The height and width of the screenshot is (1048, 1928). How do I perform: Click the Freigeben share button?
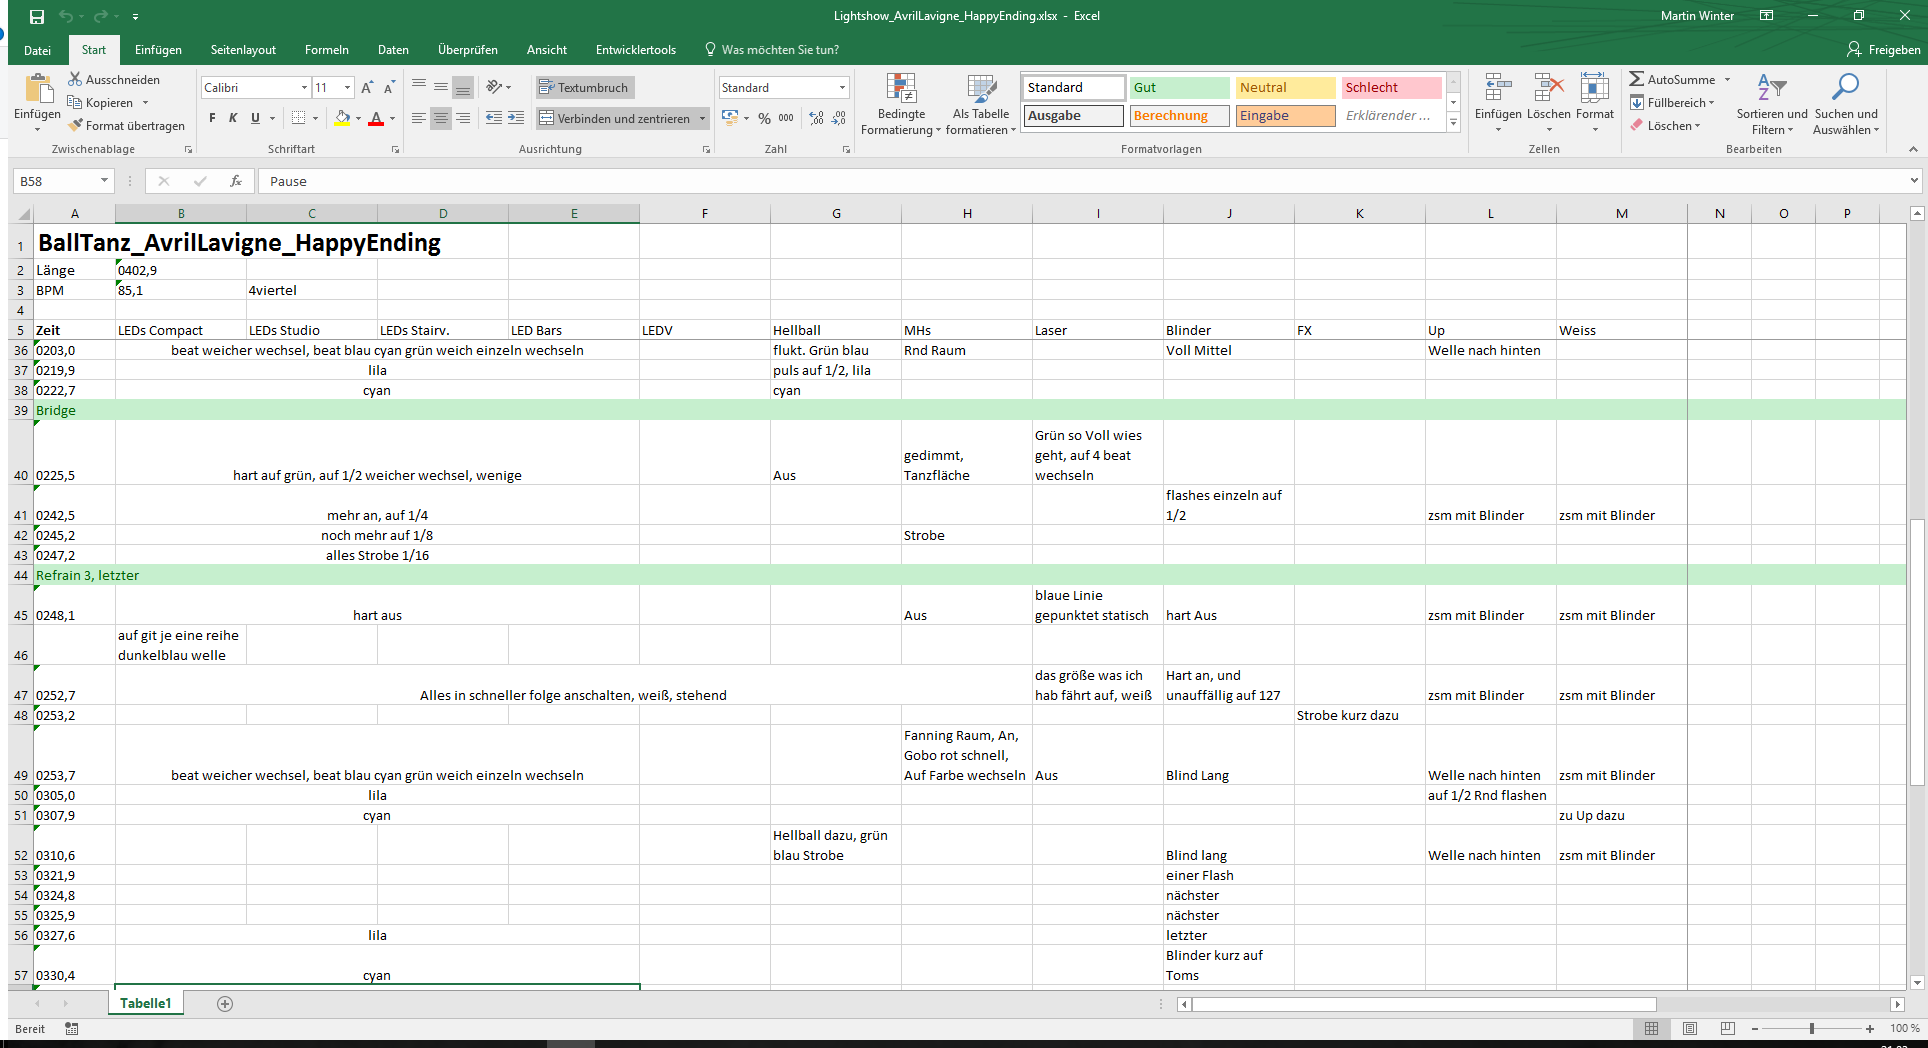tap(1883, 50)
